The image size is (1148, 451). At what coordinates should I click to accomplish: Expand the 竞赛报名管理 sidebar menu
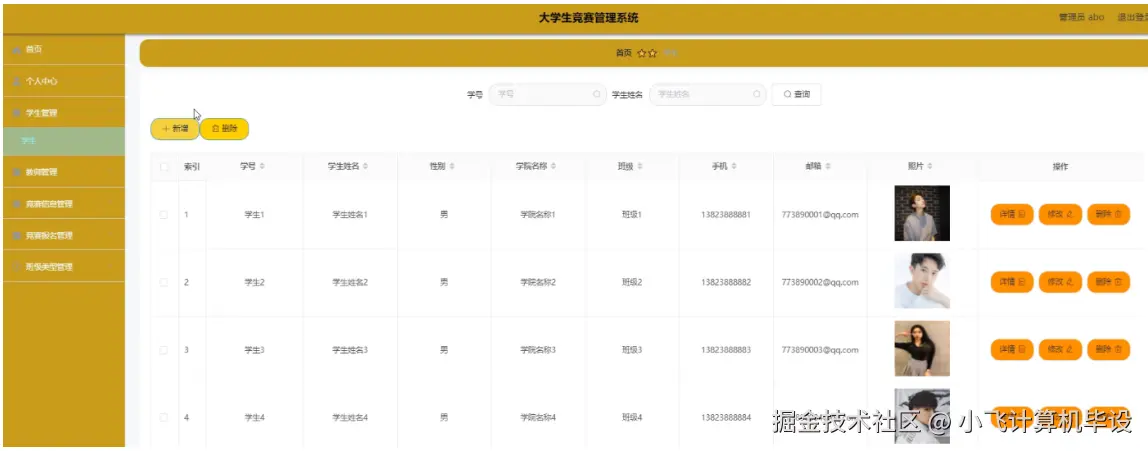[x=64, y=236]
